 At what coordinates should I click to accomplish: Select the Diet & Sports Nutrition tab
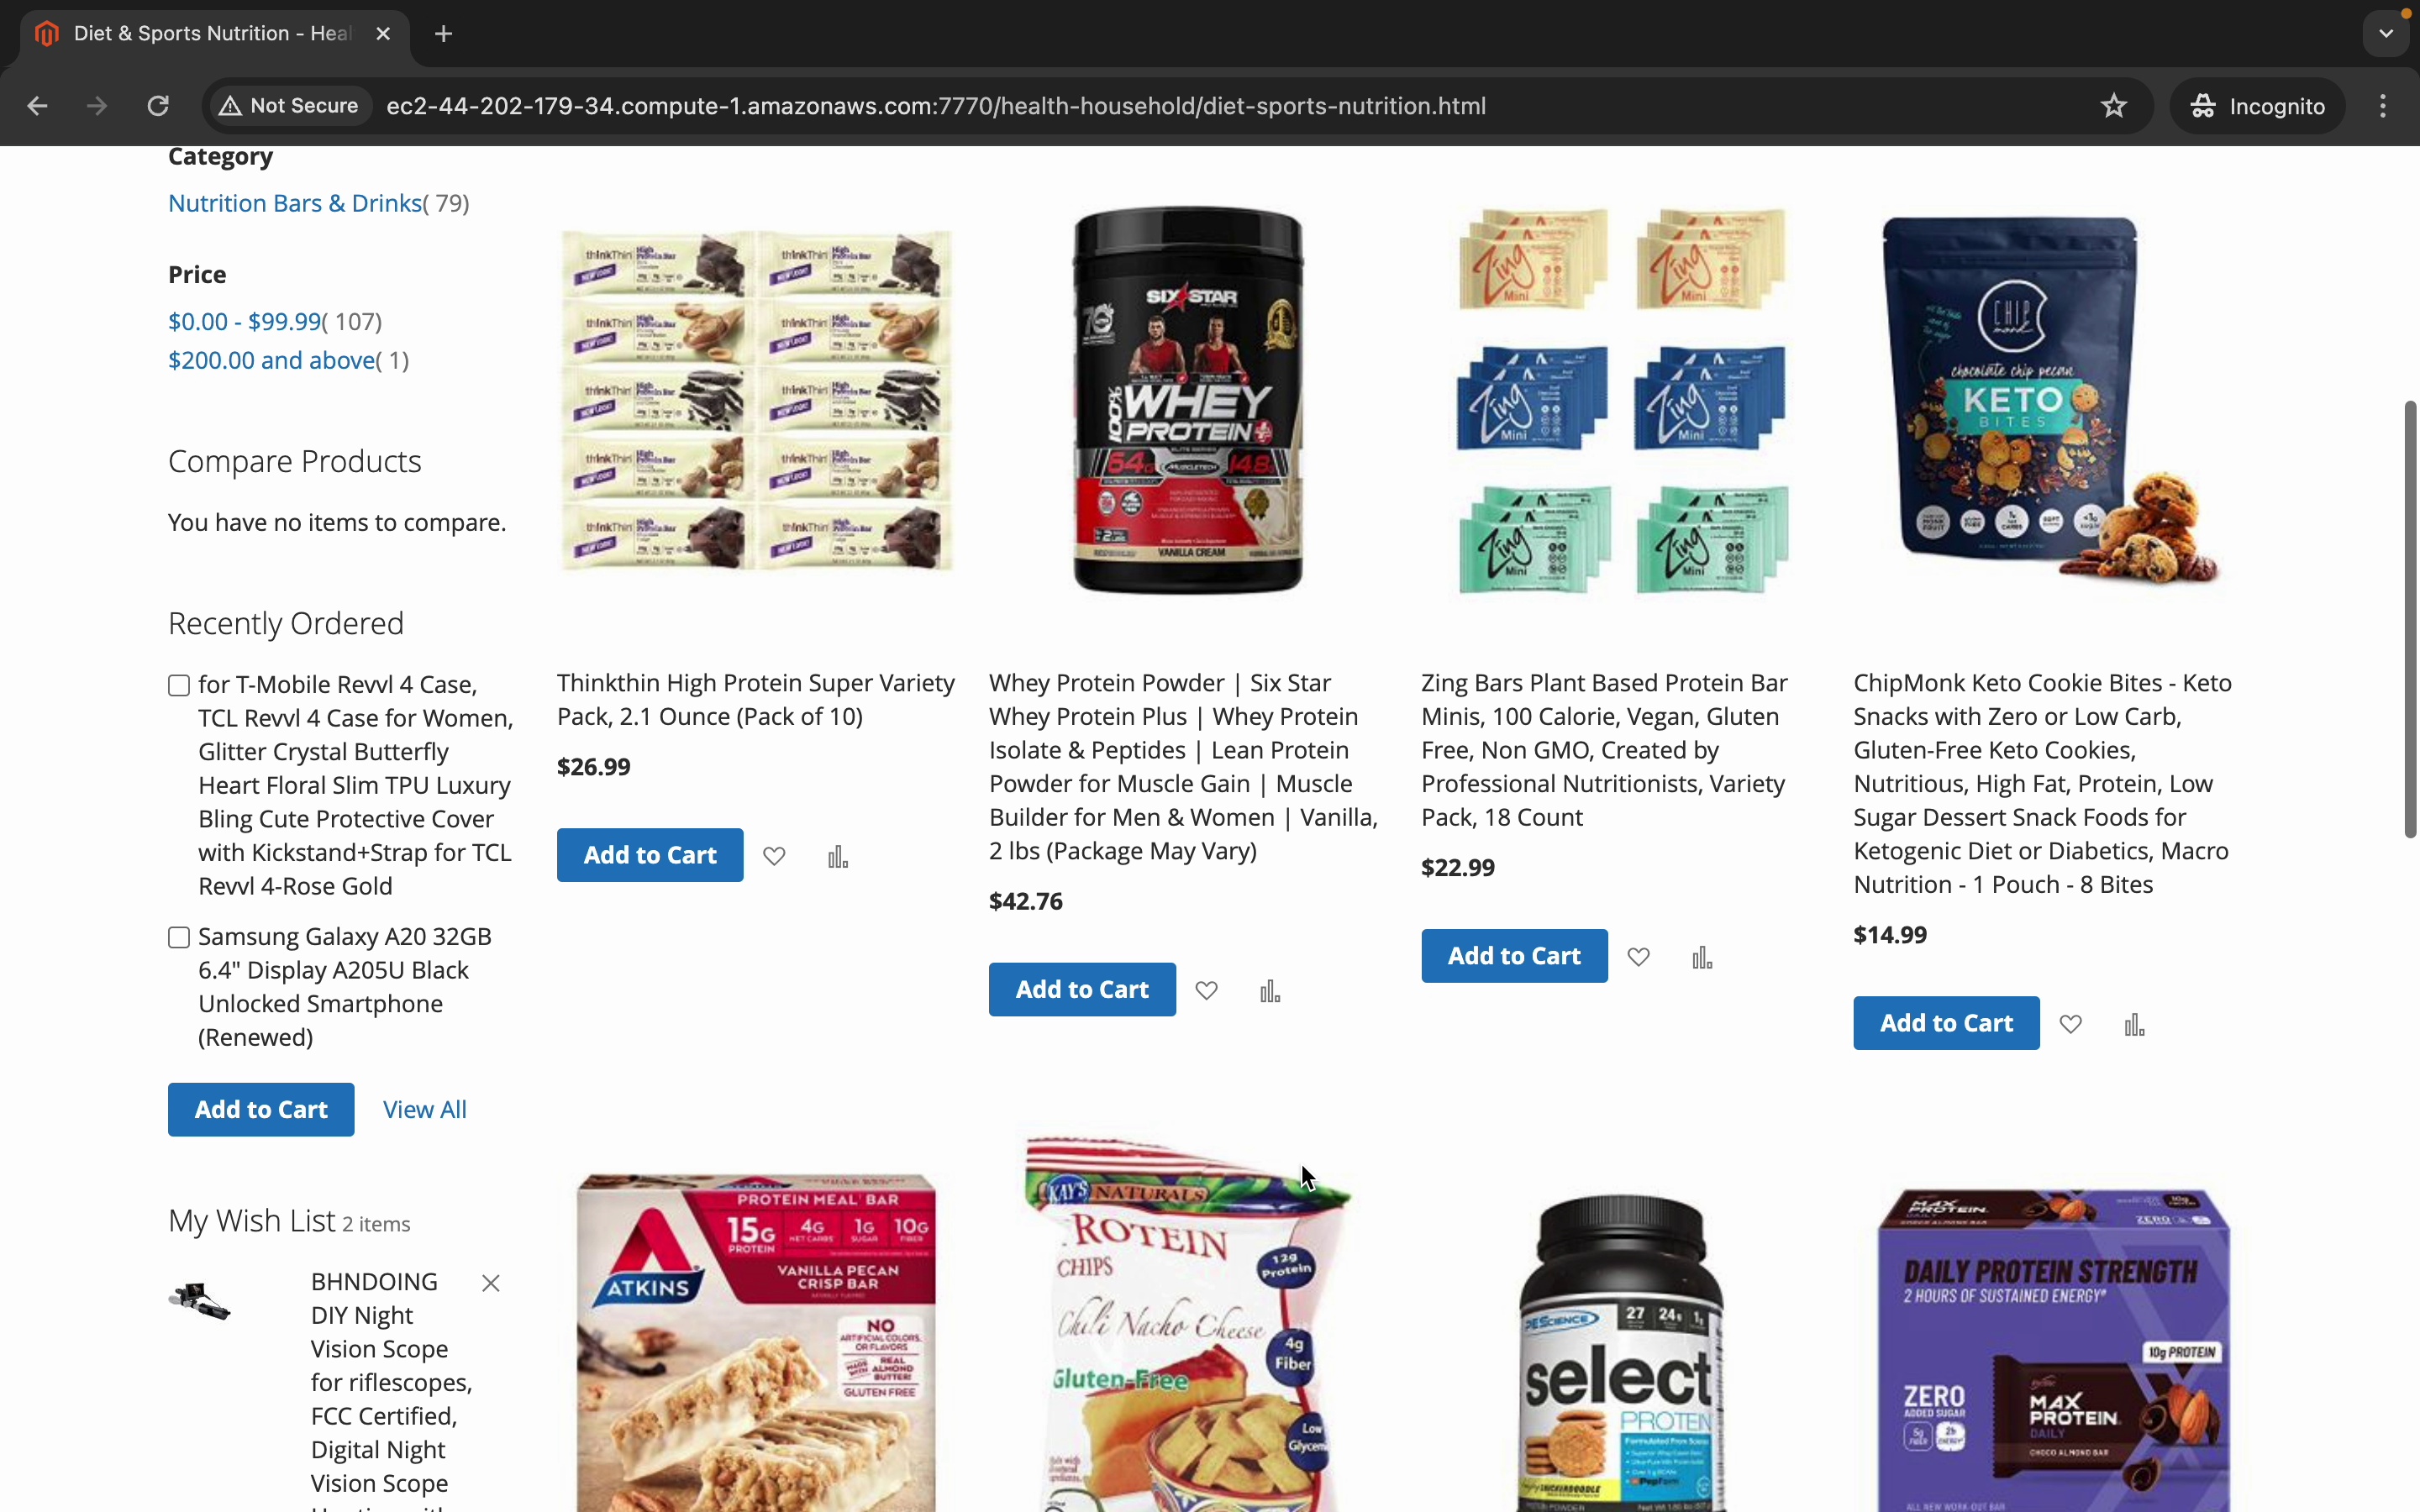213,34
